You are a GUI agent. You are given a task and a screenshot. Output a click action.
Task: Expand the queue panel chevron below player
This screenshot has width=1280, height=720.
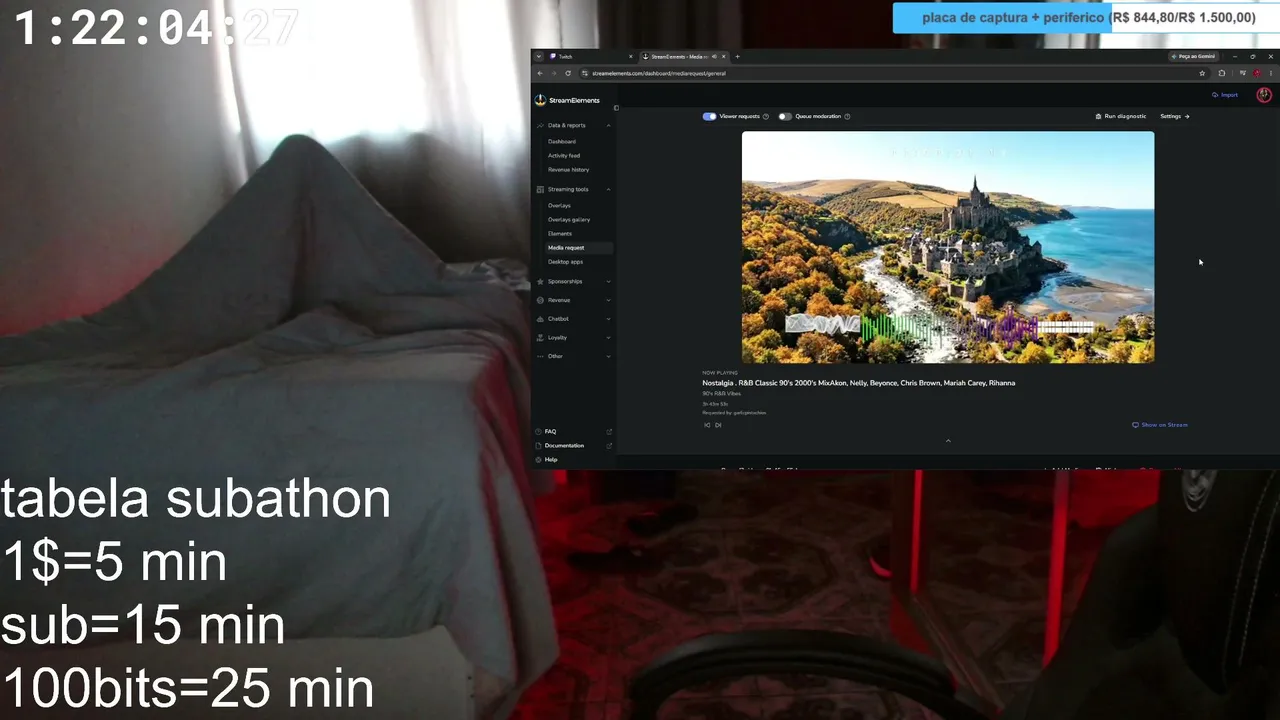click(x=948, y=441)
